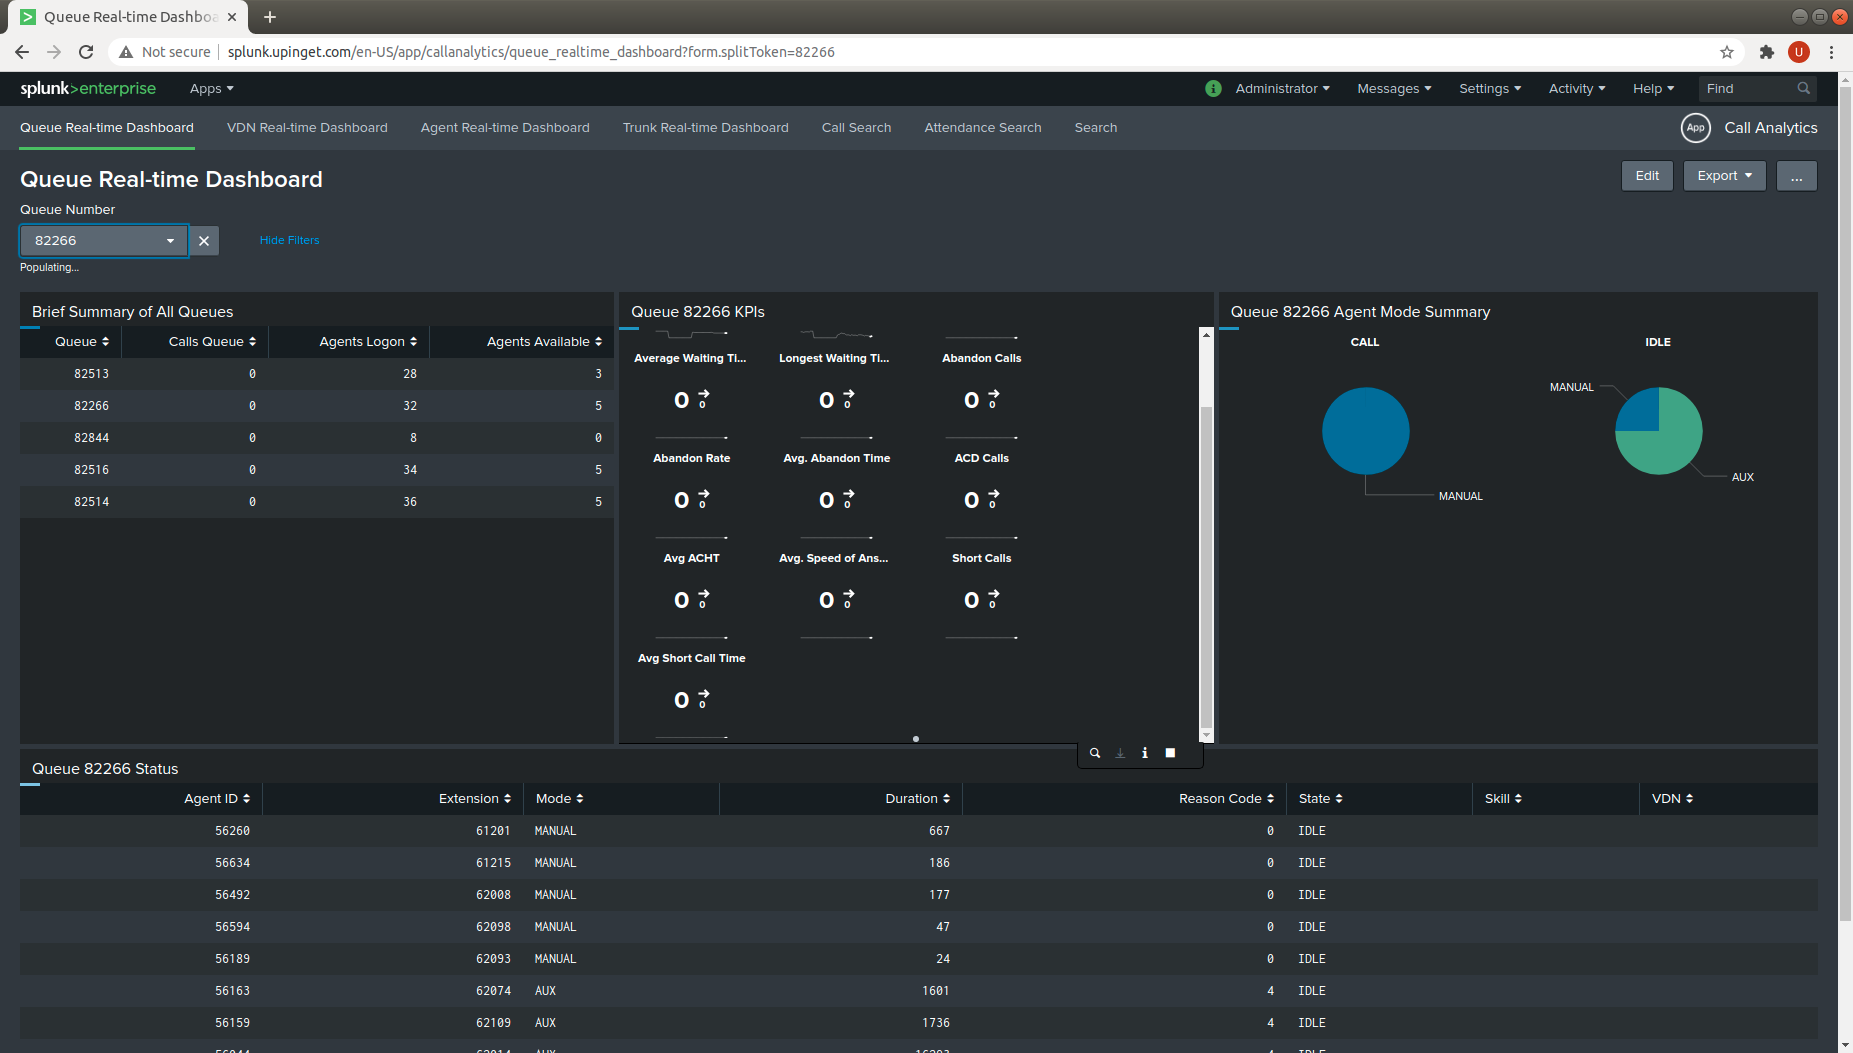1853x1053 pixels.
Task: Expand the Activity menu
Action: click(1577, 88)
